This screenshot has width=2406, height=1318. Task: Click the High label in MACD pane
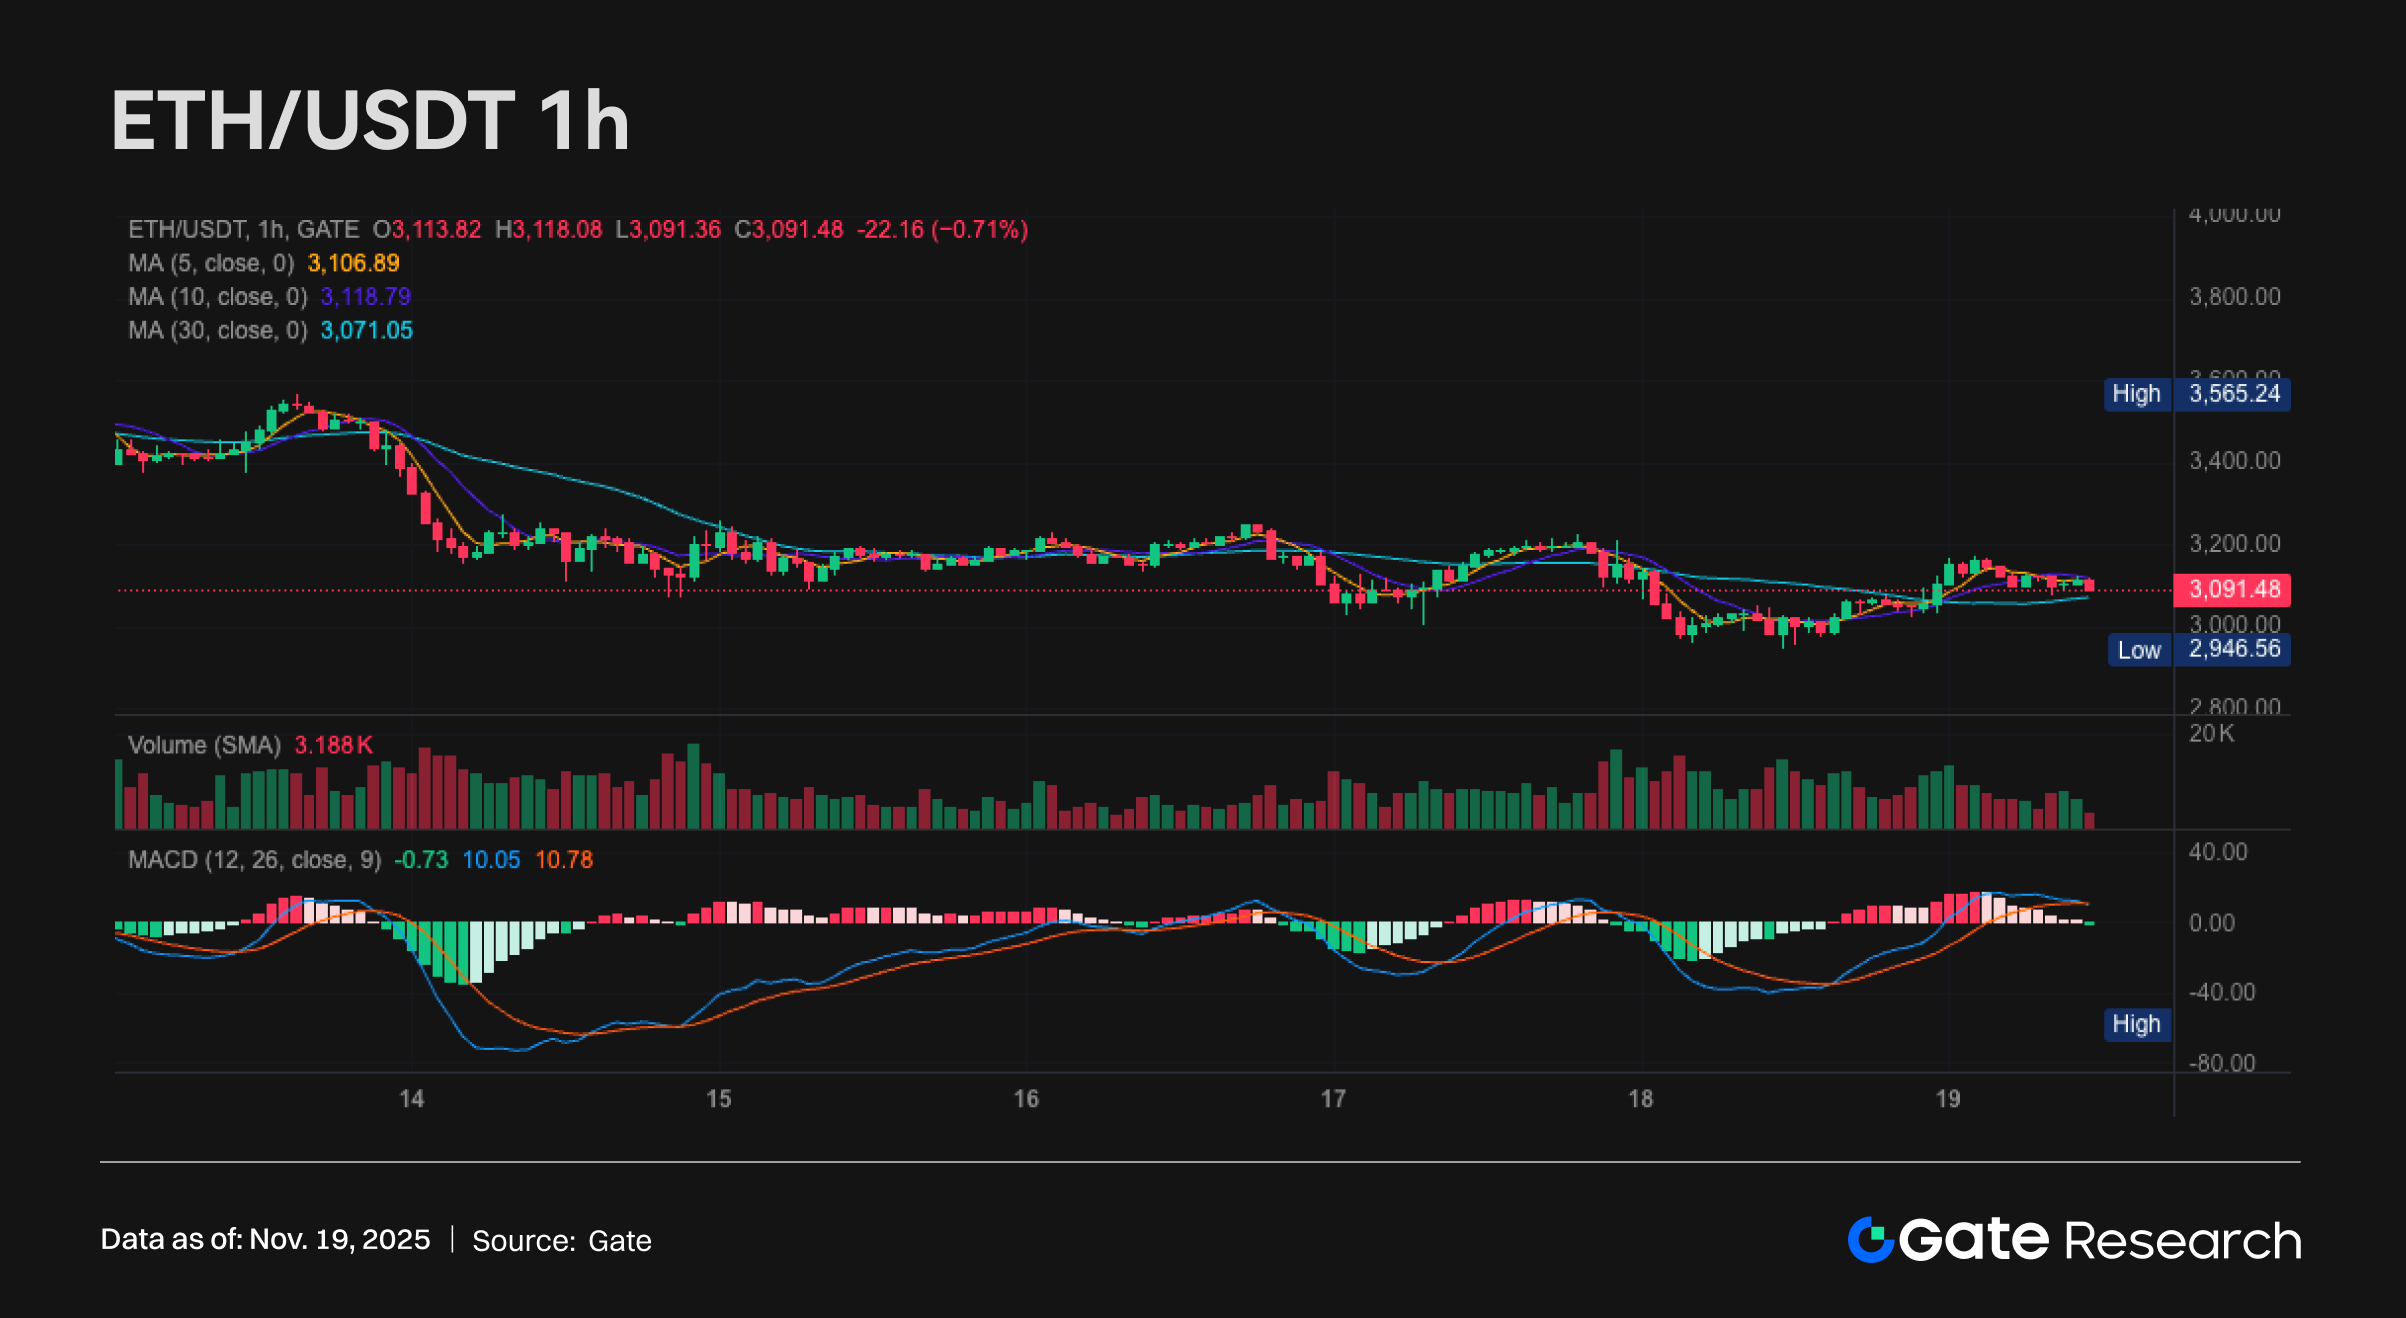(x=2136, y=1024)
